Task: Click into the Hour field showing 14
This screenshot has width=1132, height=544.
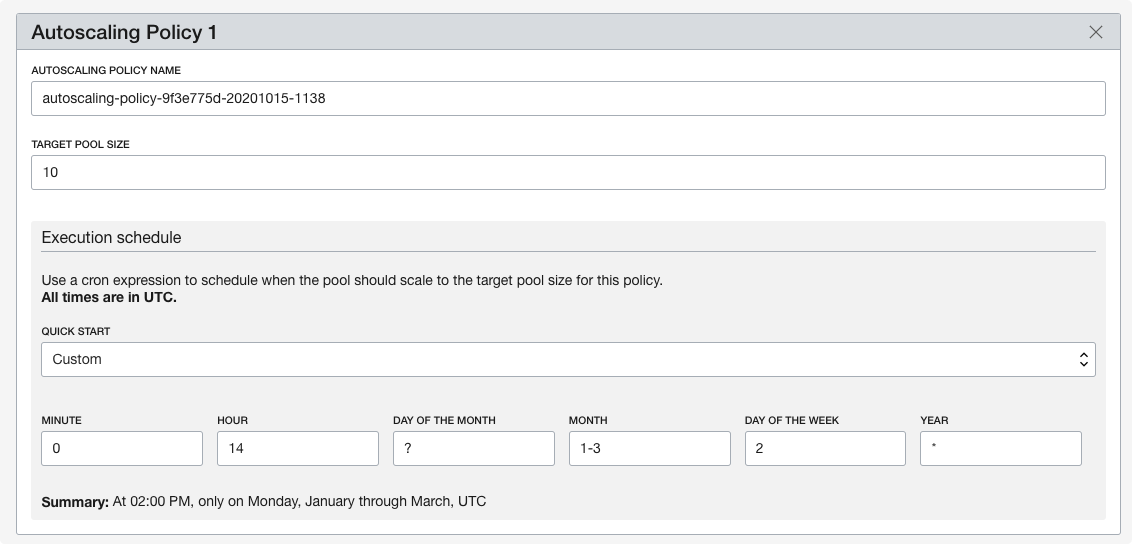Action: coord(297,449)
